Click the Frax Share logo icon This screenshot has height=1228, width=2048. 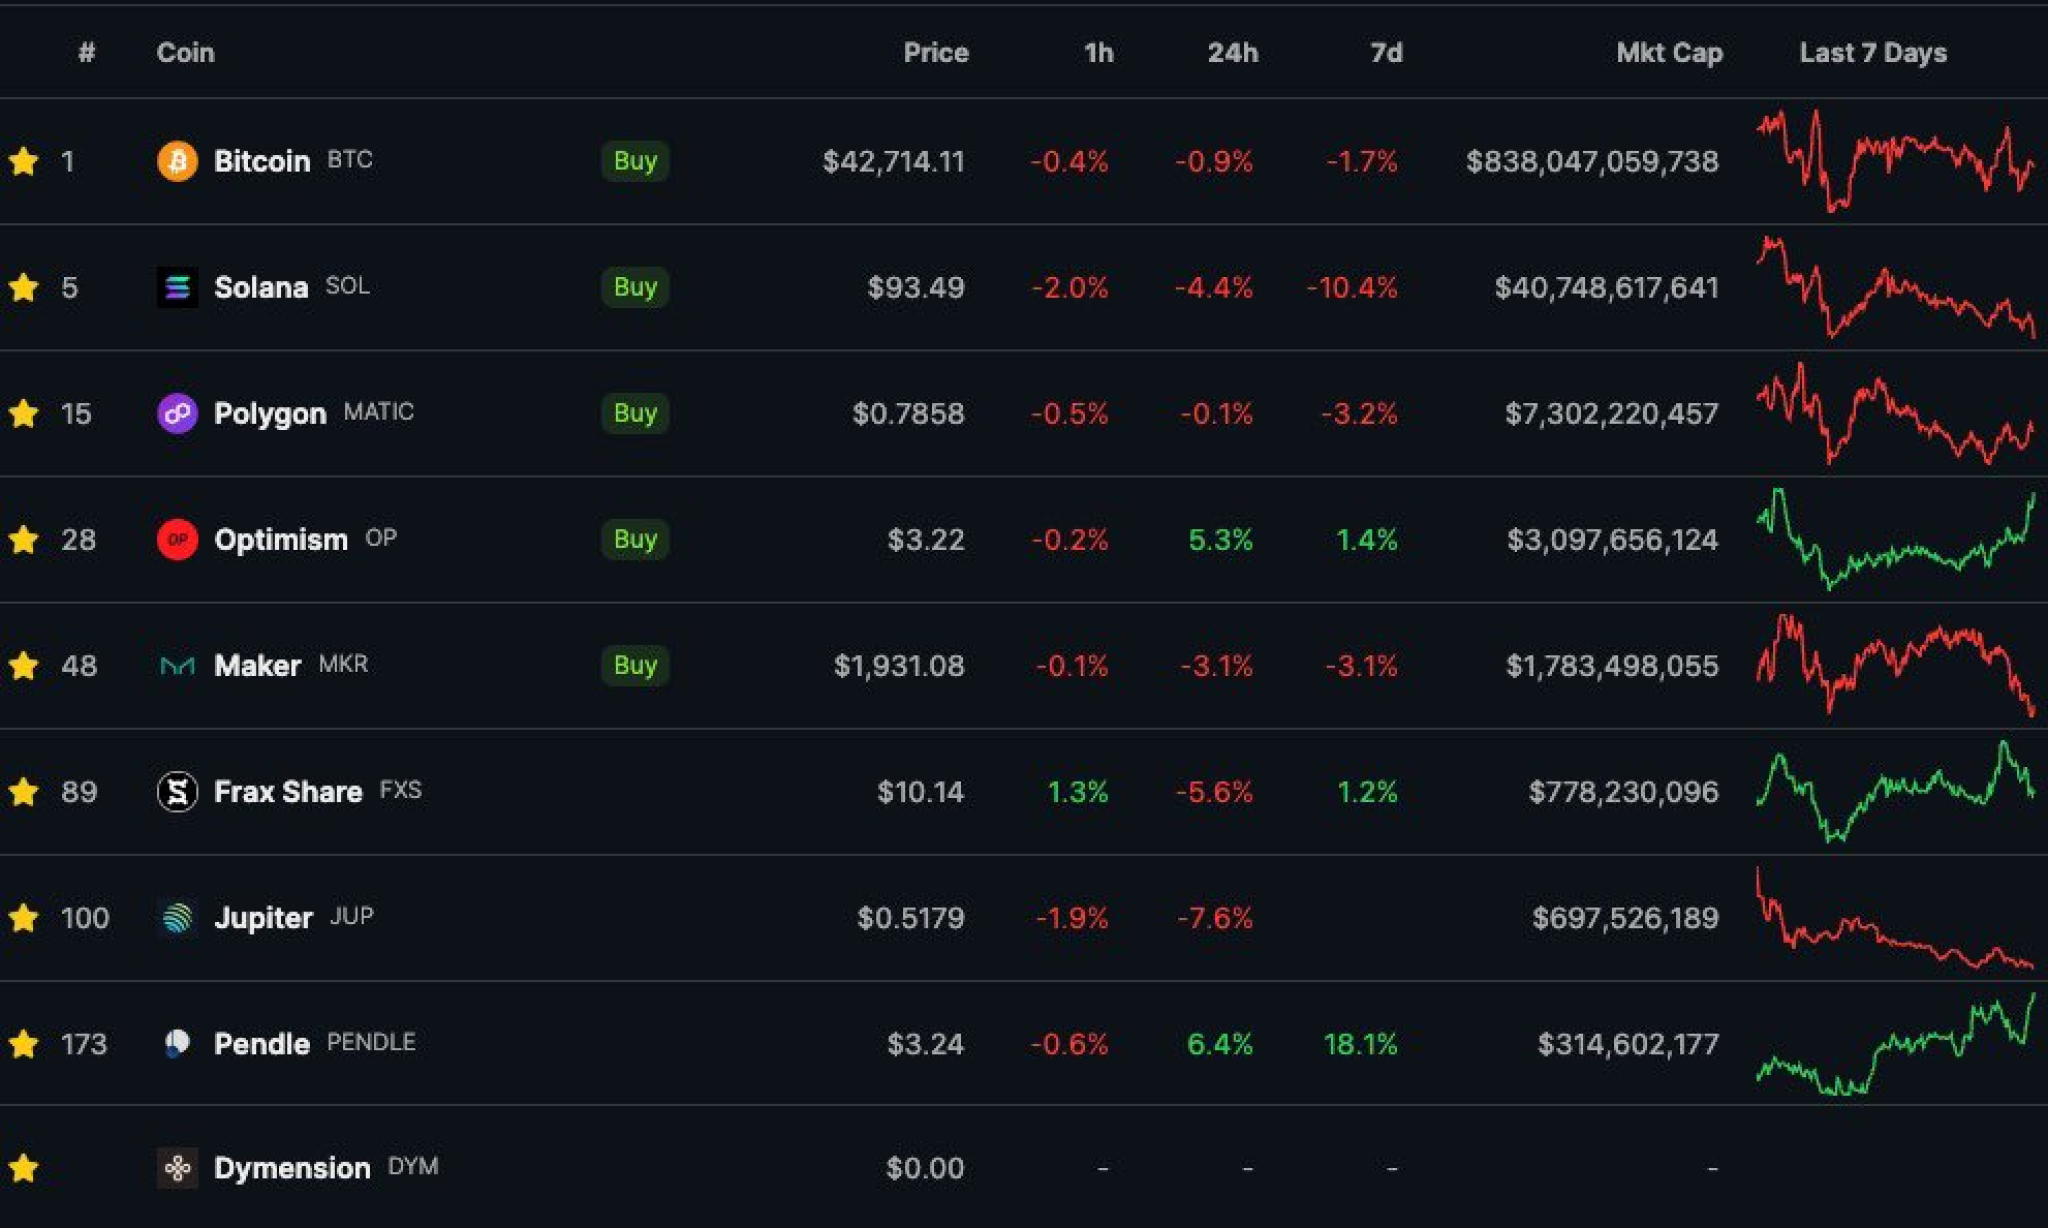pos(177,791)
